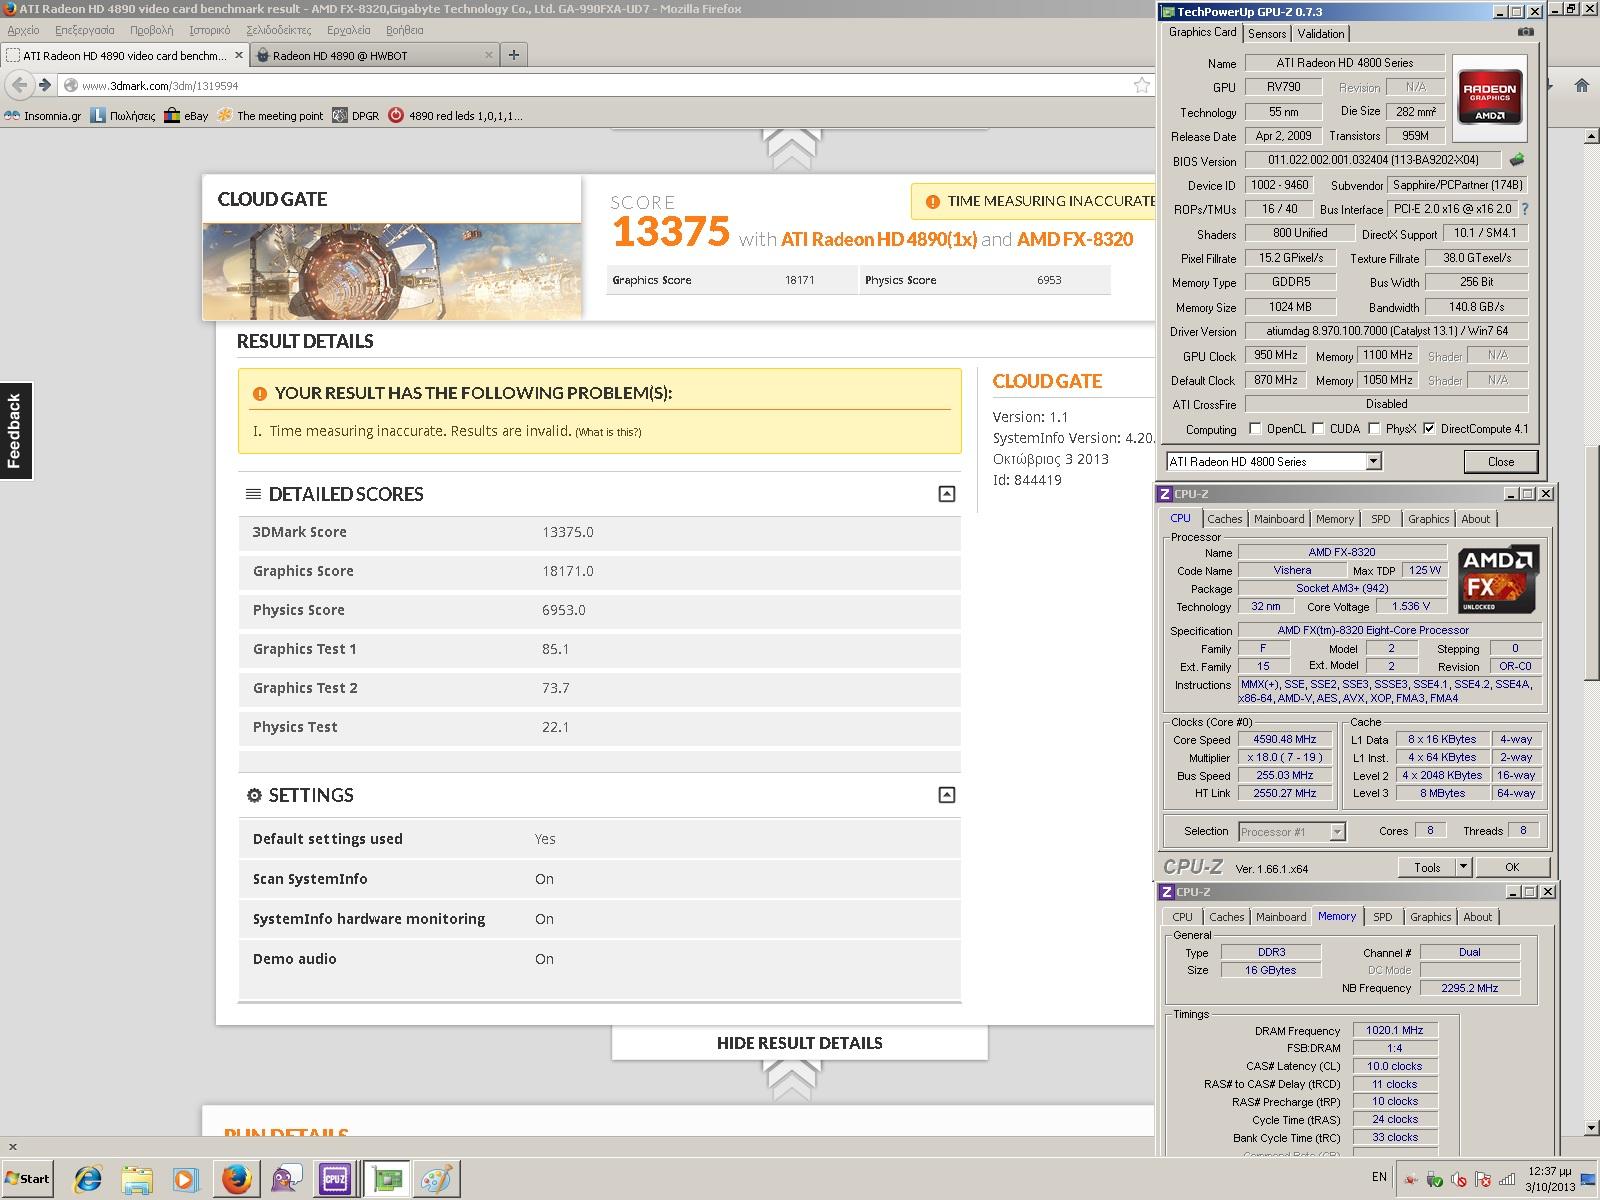Screen dimensions: 1600x1200
Task: Save BIOS to file using chip icon
Action: tap(1517, 160)
